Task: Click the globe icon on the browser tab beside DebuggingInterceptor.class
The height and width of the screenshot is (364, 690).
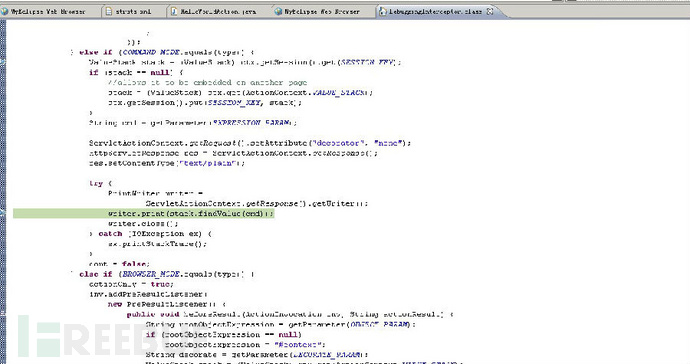Action: 278,11
